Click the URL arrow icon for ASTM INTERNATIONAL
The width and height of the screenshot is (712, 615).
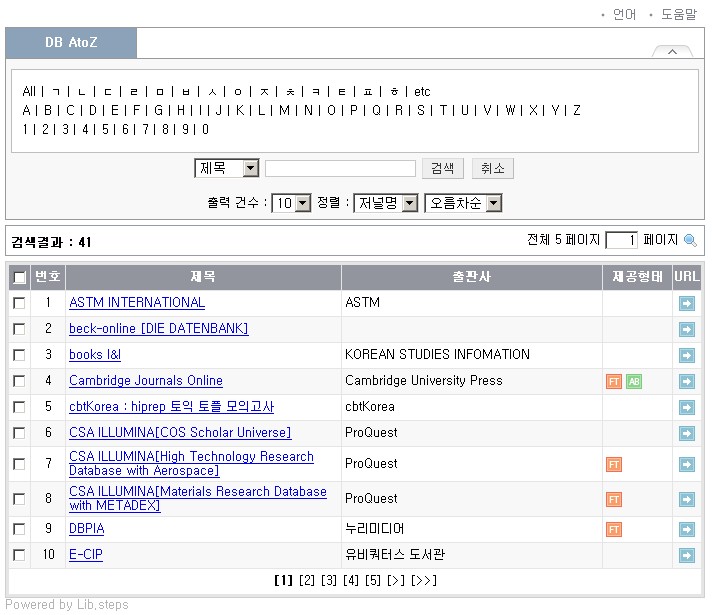click(686, 303)
